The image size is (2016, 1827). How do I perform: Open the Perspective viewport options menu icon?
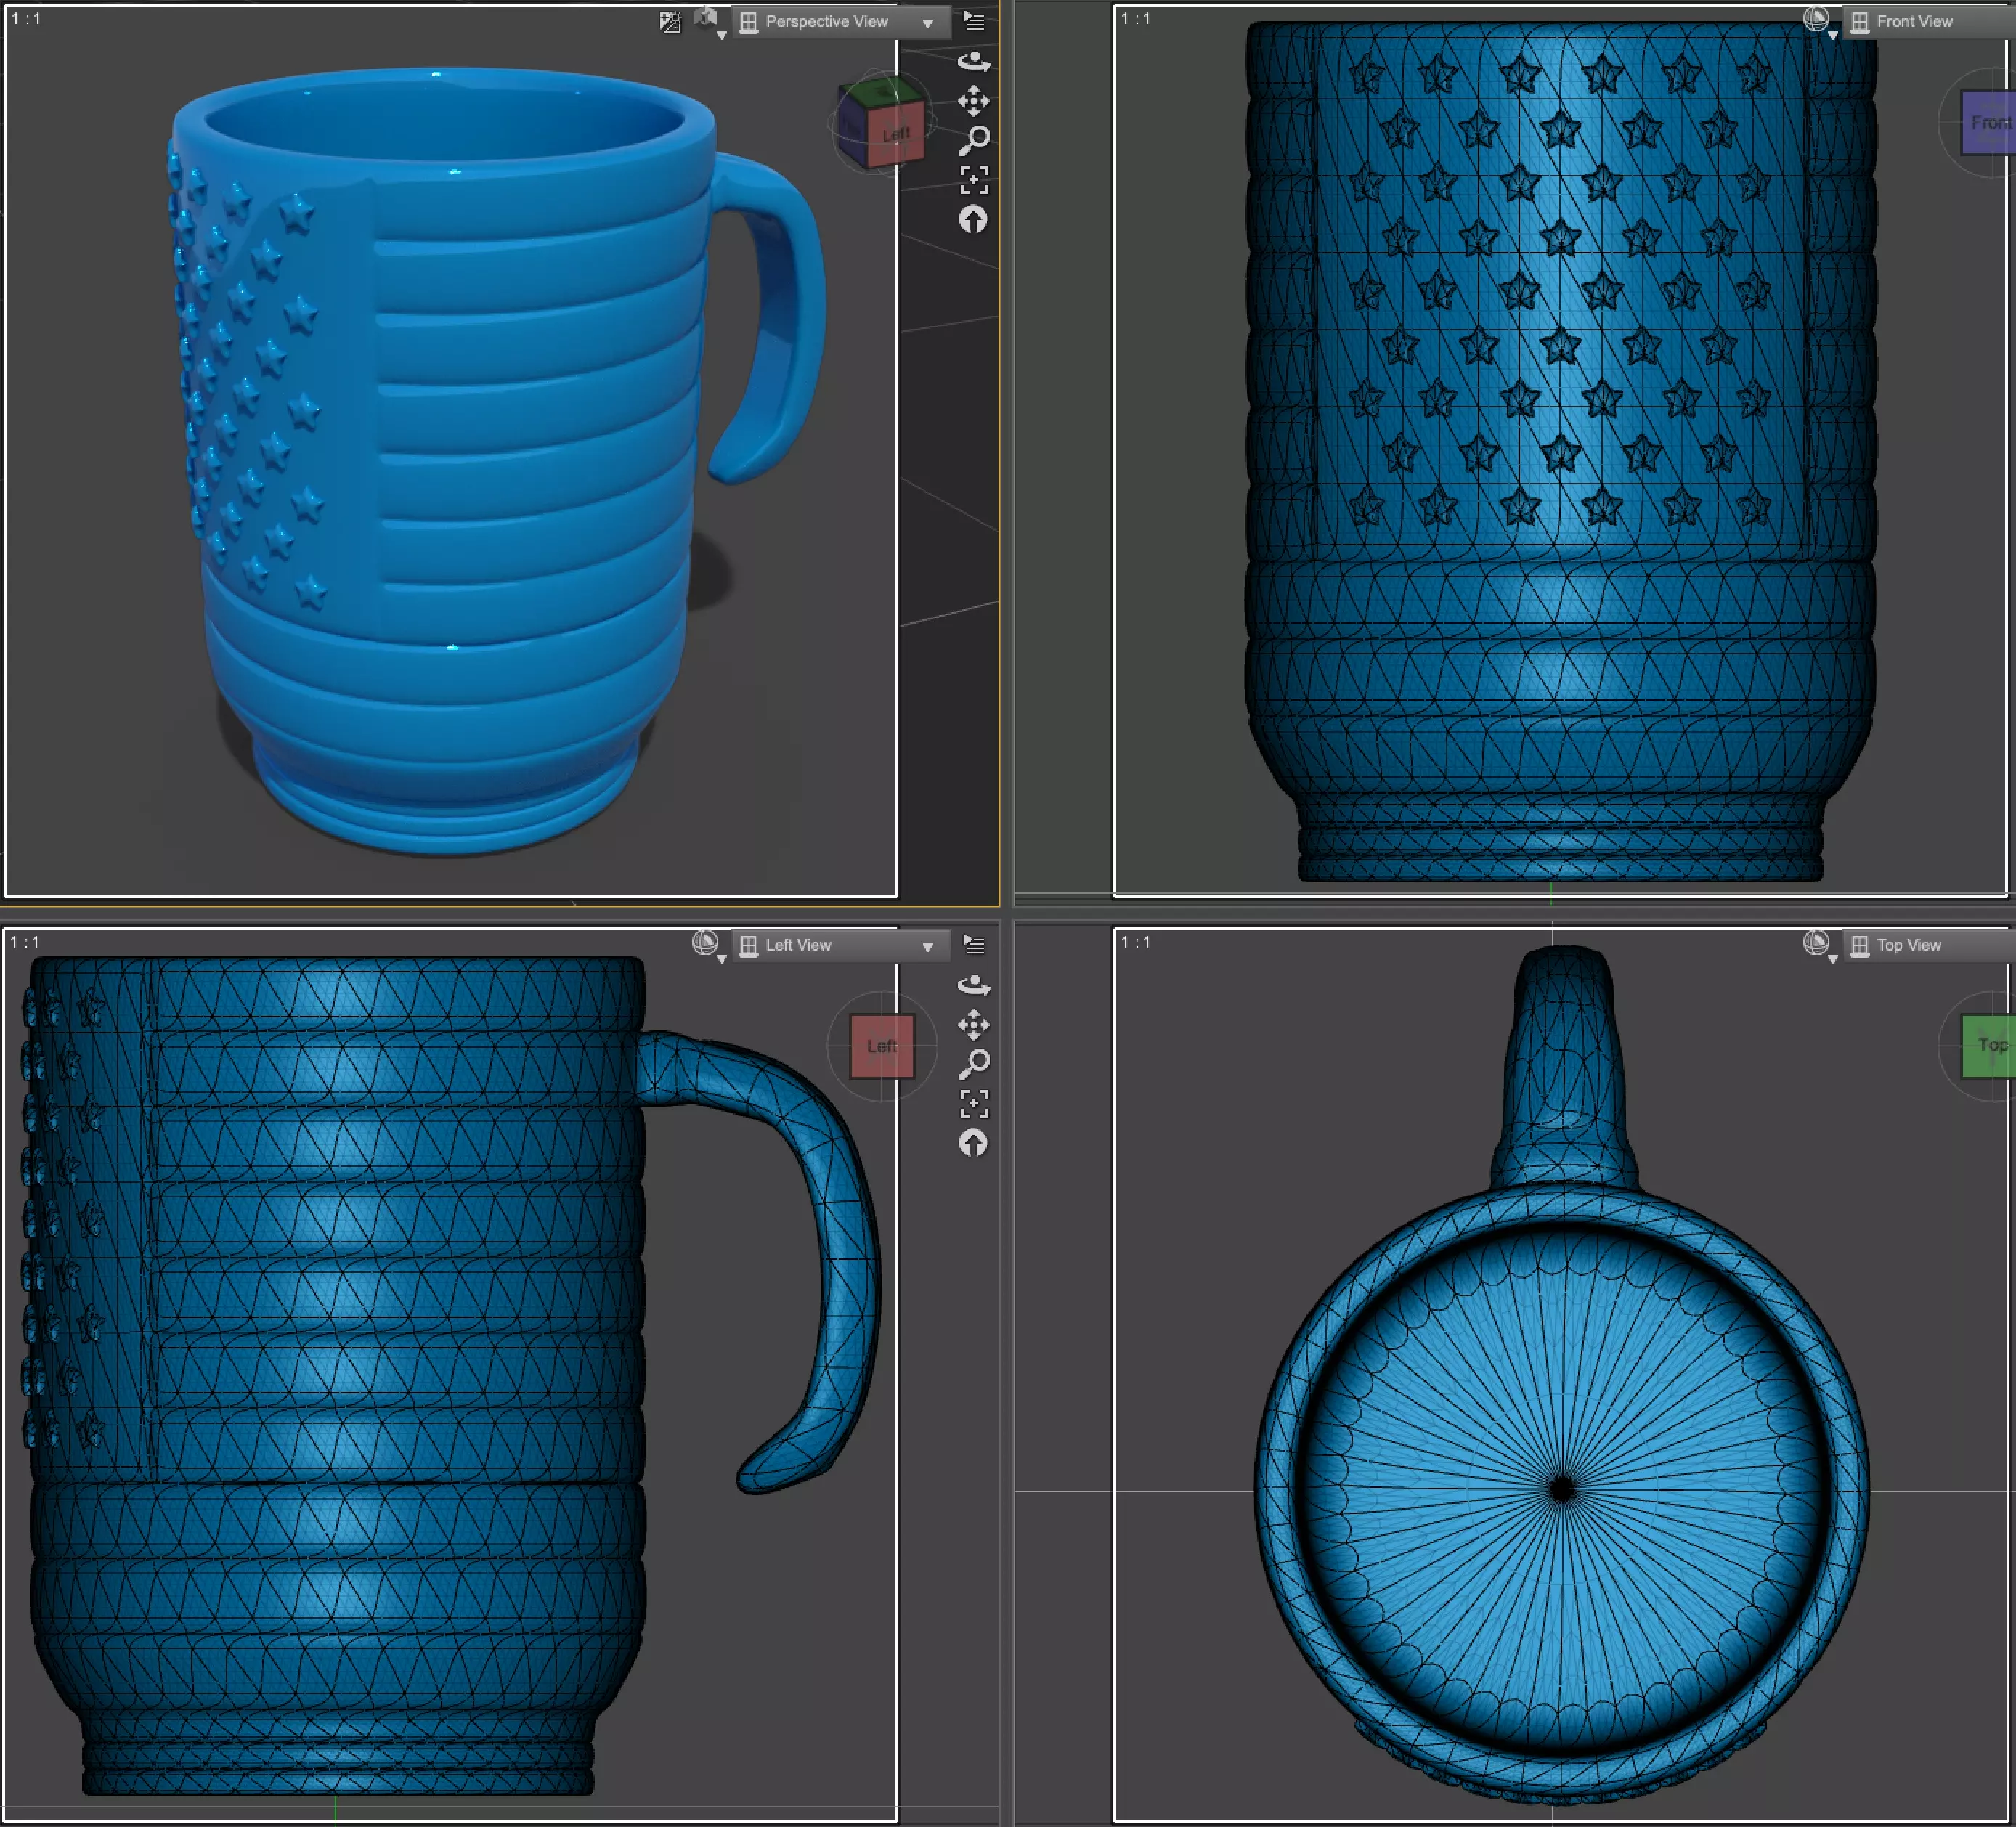point(974,21)
